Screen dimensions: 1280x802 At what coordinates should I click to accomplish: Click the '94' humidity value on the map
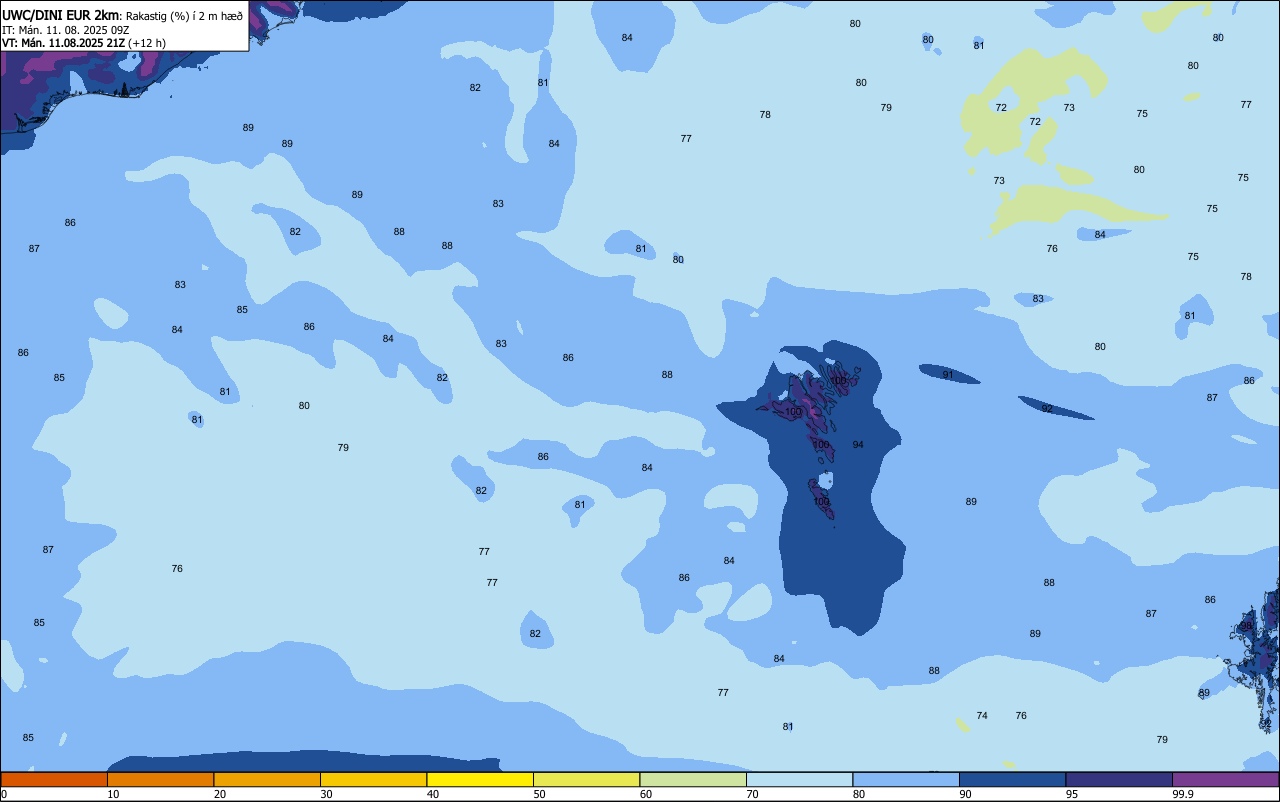pos(858,445)
